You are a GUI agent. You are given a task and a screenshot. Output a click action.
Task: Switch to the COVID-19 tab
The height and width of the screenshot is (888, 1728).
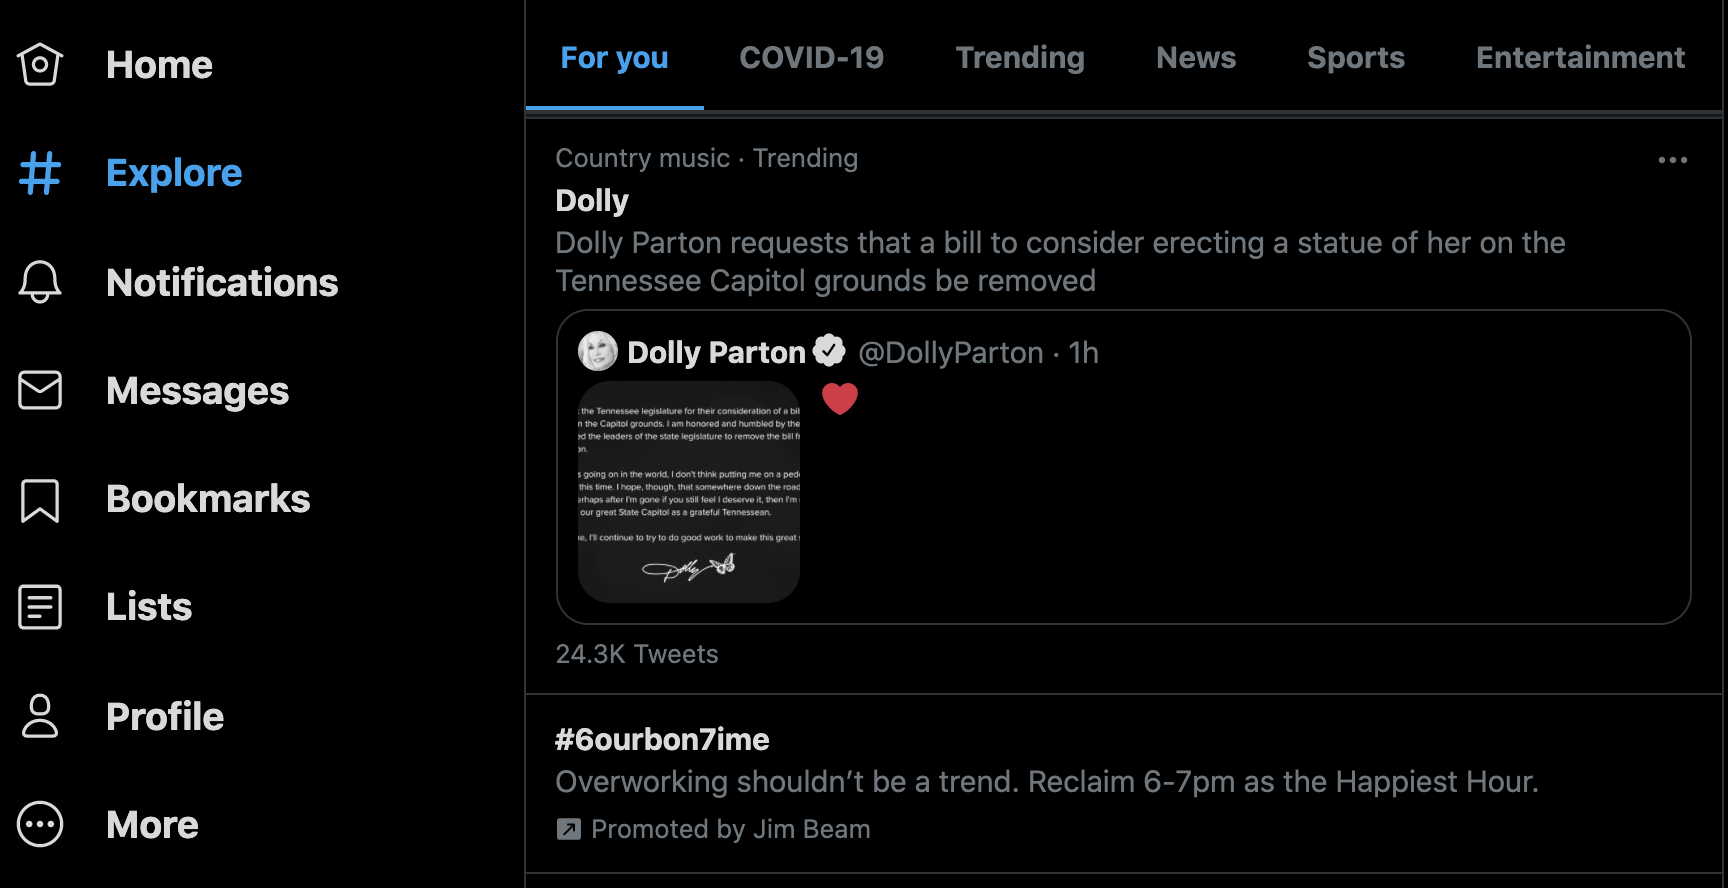[x=811, y=58]
